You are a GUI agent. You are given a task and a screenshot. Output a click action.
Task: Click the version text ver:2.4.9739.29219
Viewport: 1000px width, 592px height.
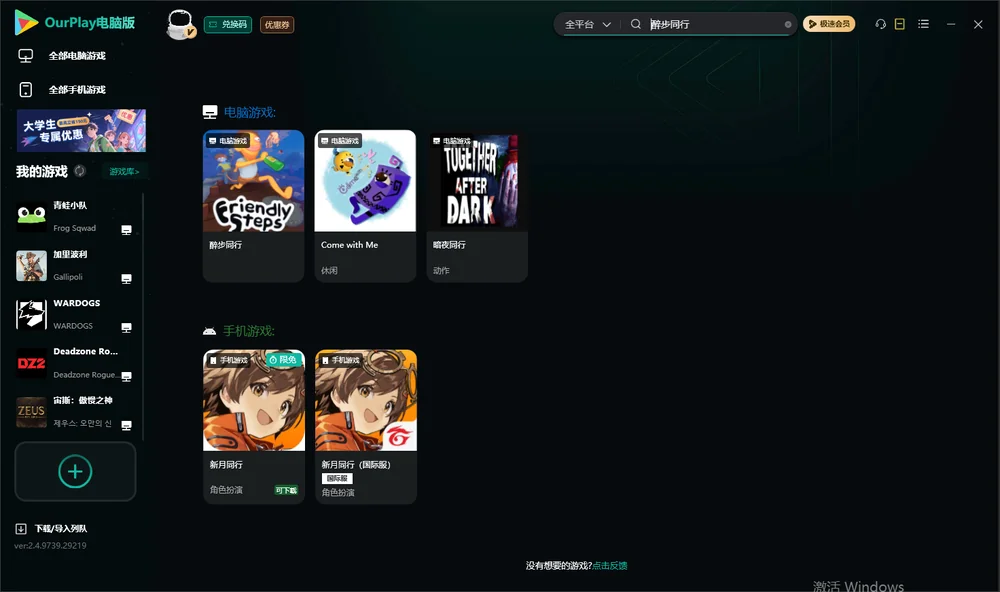[50, 546]
